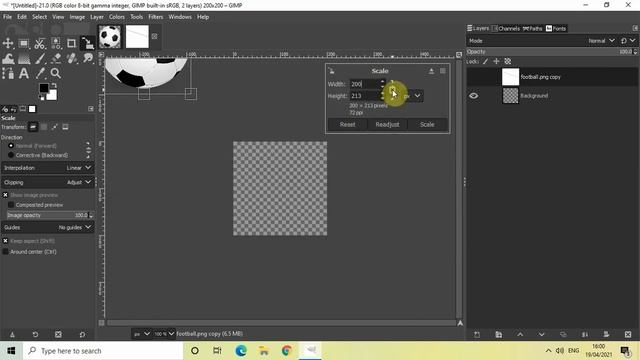640x360 pixels.
Task: Set transform target to Layer
Action: tap(33, 127)
